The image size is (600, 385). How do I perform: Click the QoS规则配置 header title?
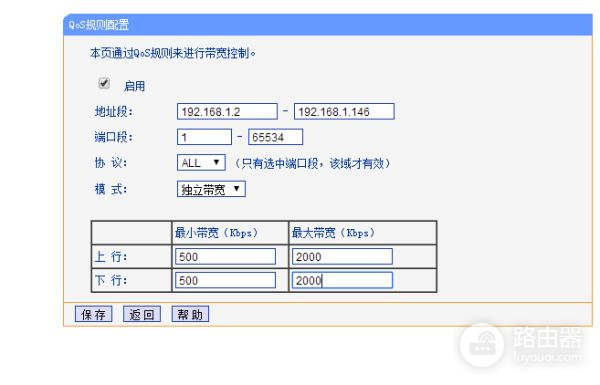(99, 25)
